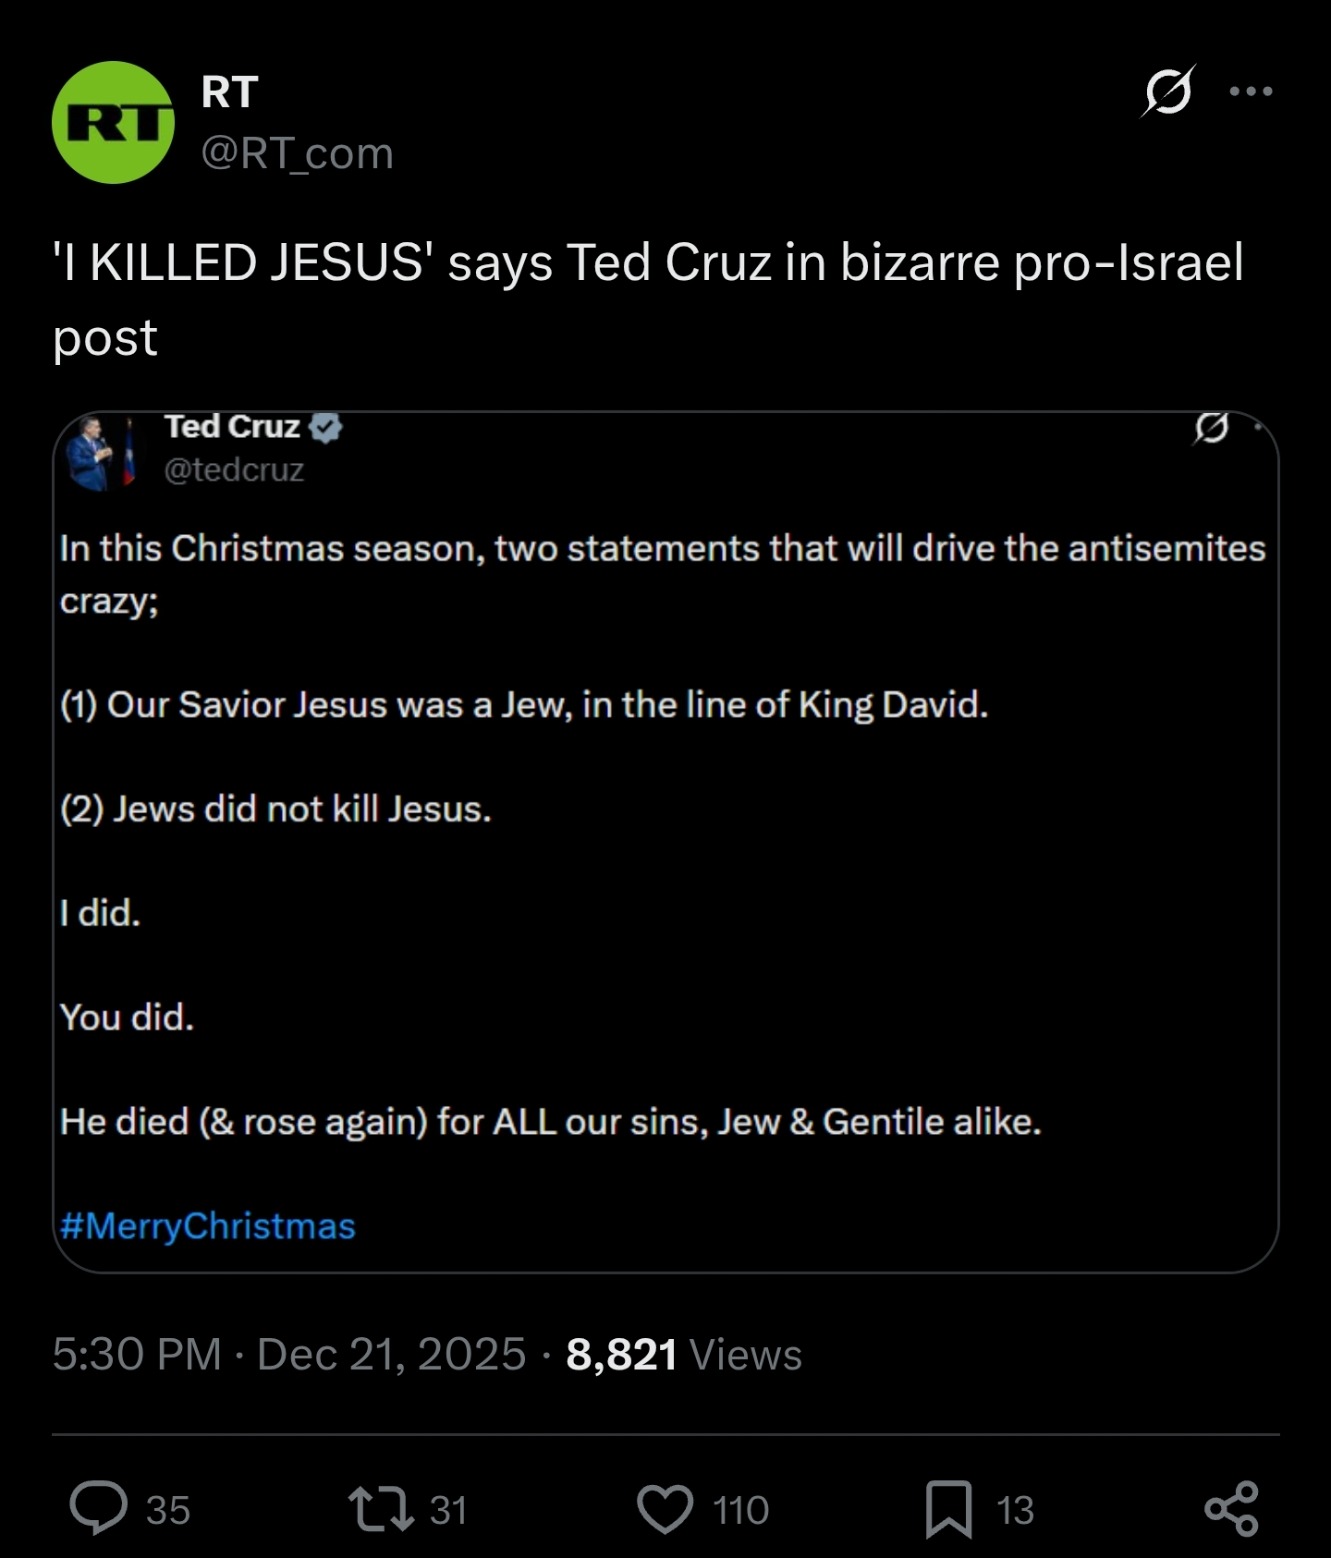This screenshot has height=1558, width=1331.
Task: Click the Grok icon inside the embedded Ted Cruz post
Action: click(x=1211, y=428)
